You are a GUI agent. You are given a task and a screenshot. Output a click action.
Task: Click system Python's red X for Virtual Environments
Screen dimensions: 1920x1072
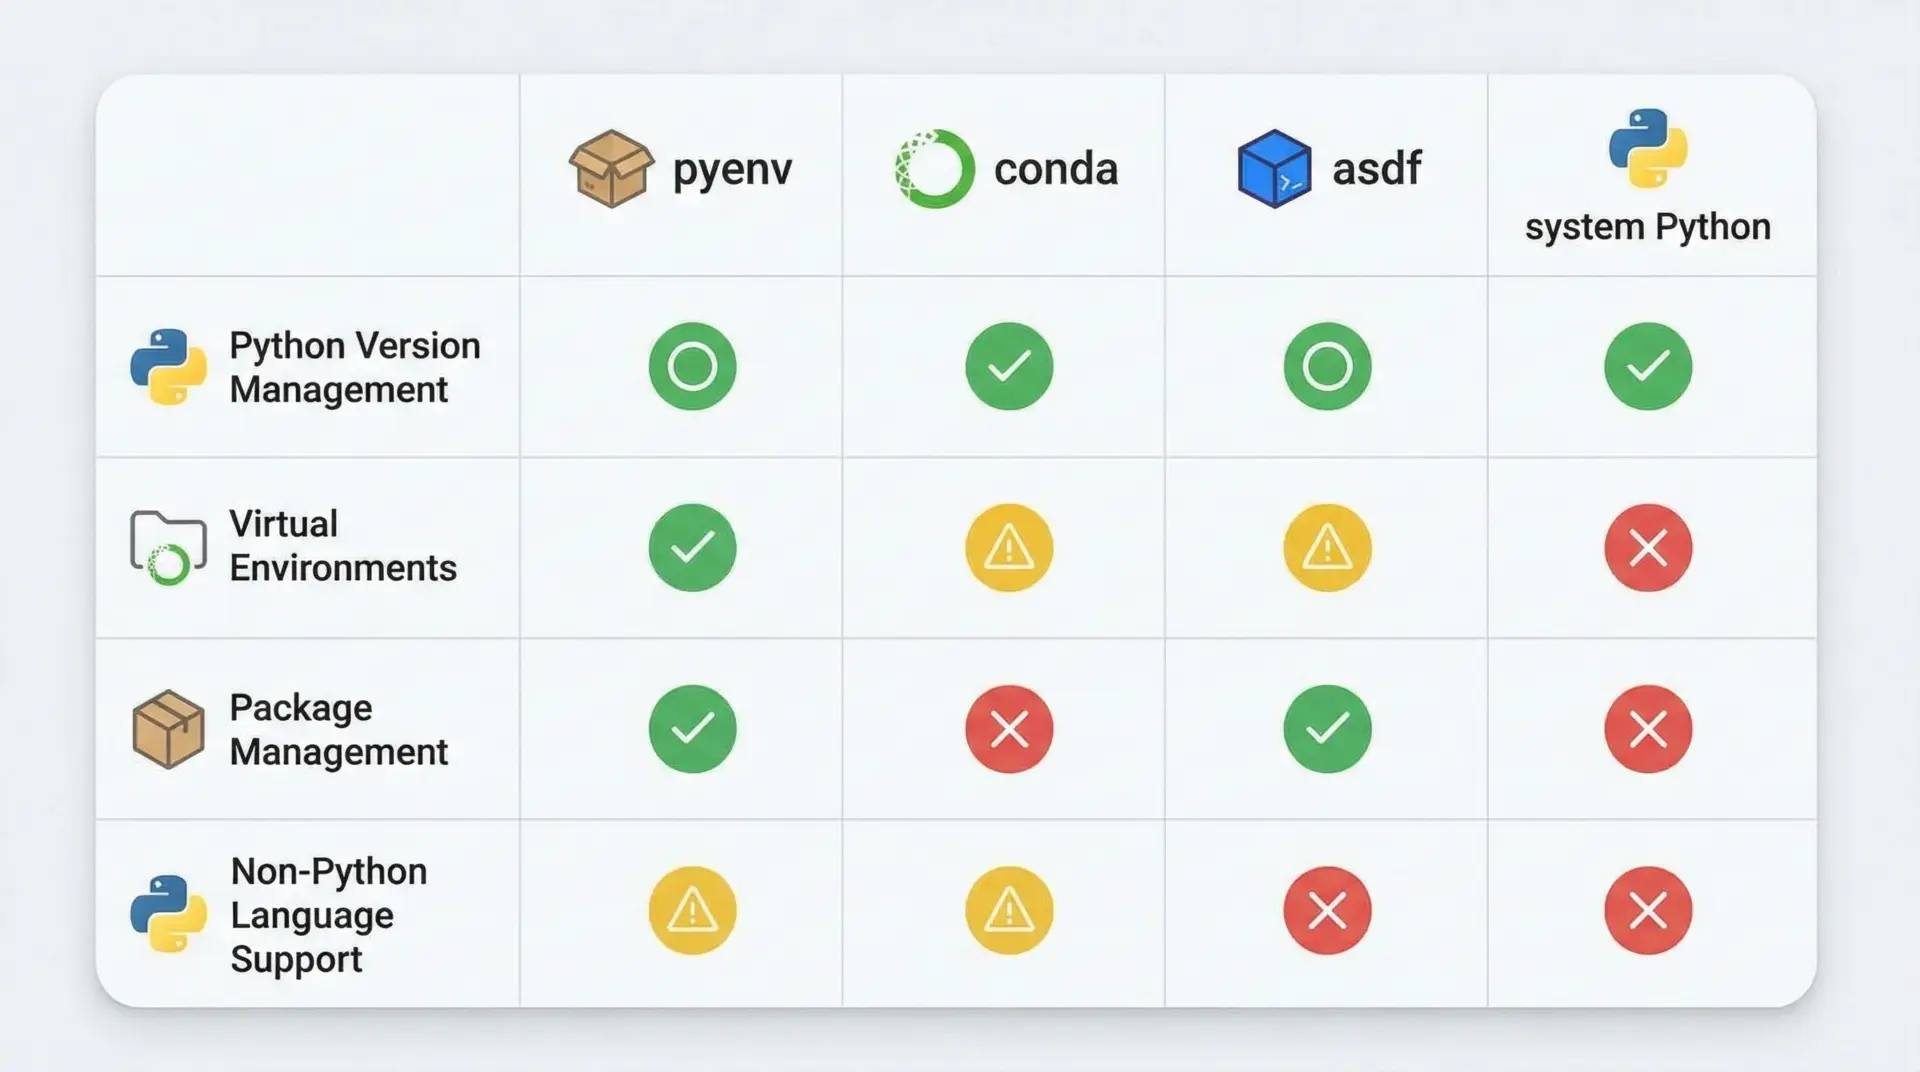point(1648,548)
